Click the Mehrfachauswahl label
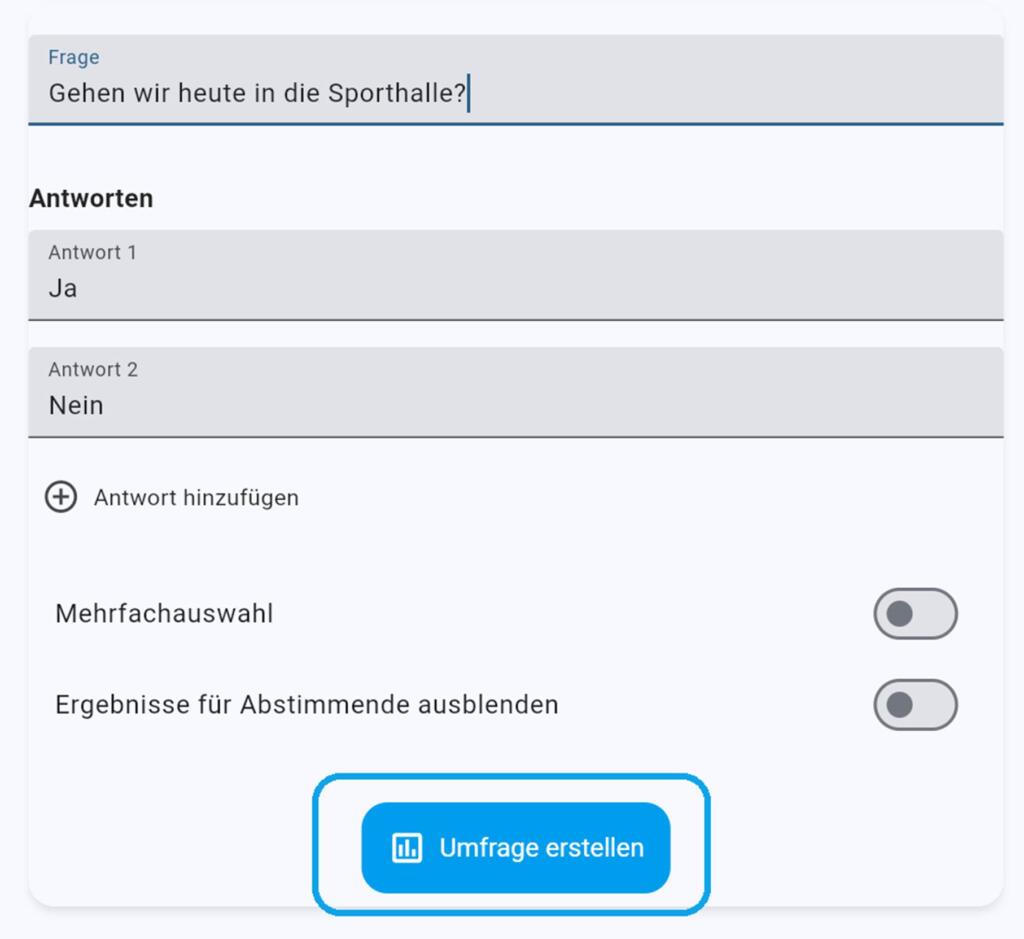This screenshot has height=939, width=1024. tap(165, 614)
